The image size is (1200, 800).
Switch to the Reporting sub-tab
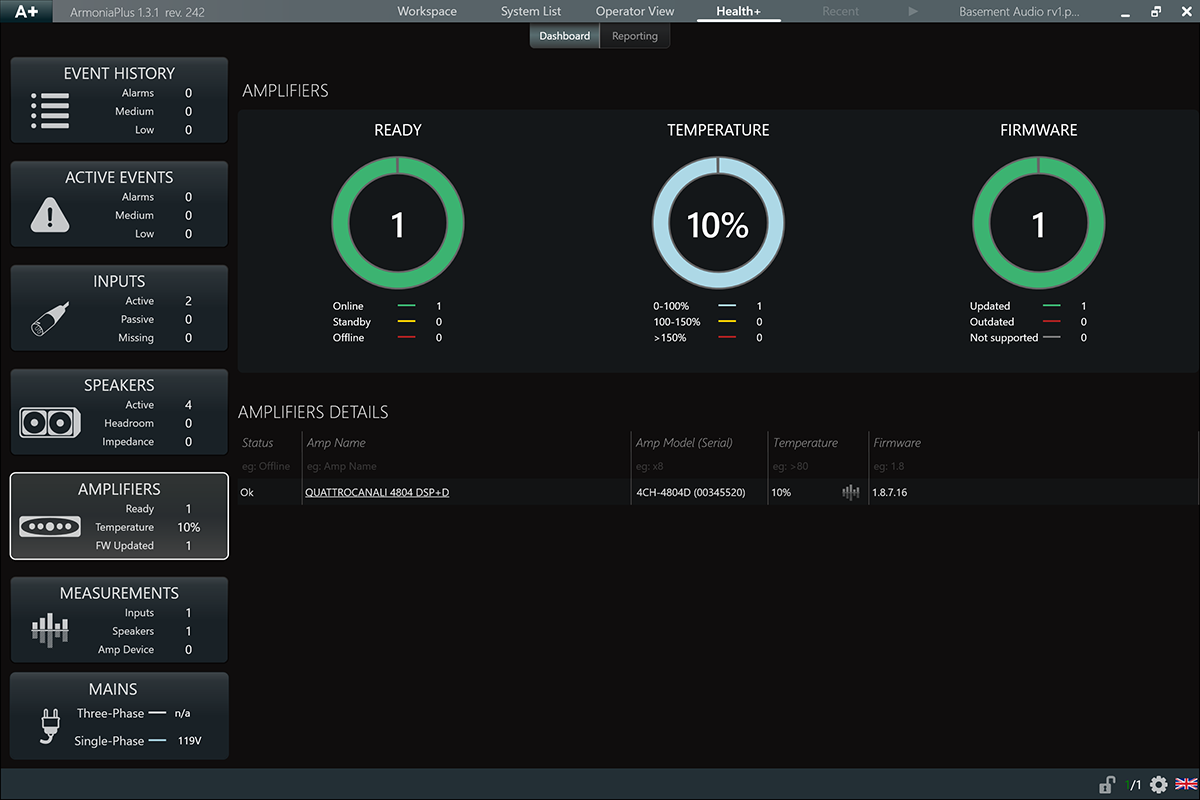635,36
